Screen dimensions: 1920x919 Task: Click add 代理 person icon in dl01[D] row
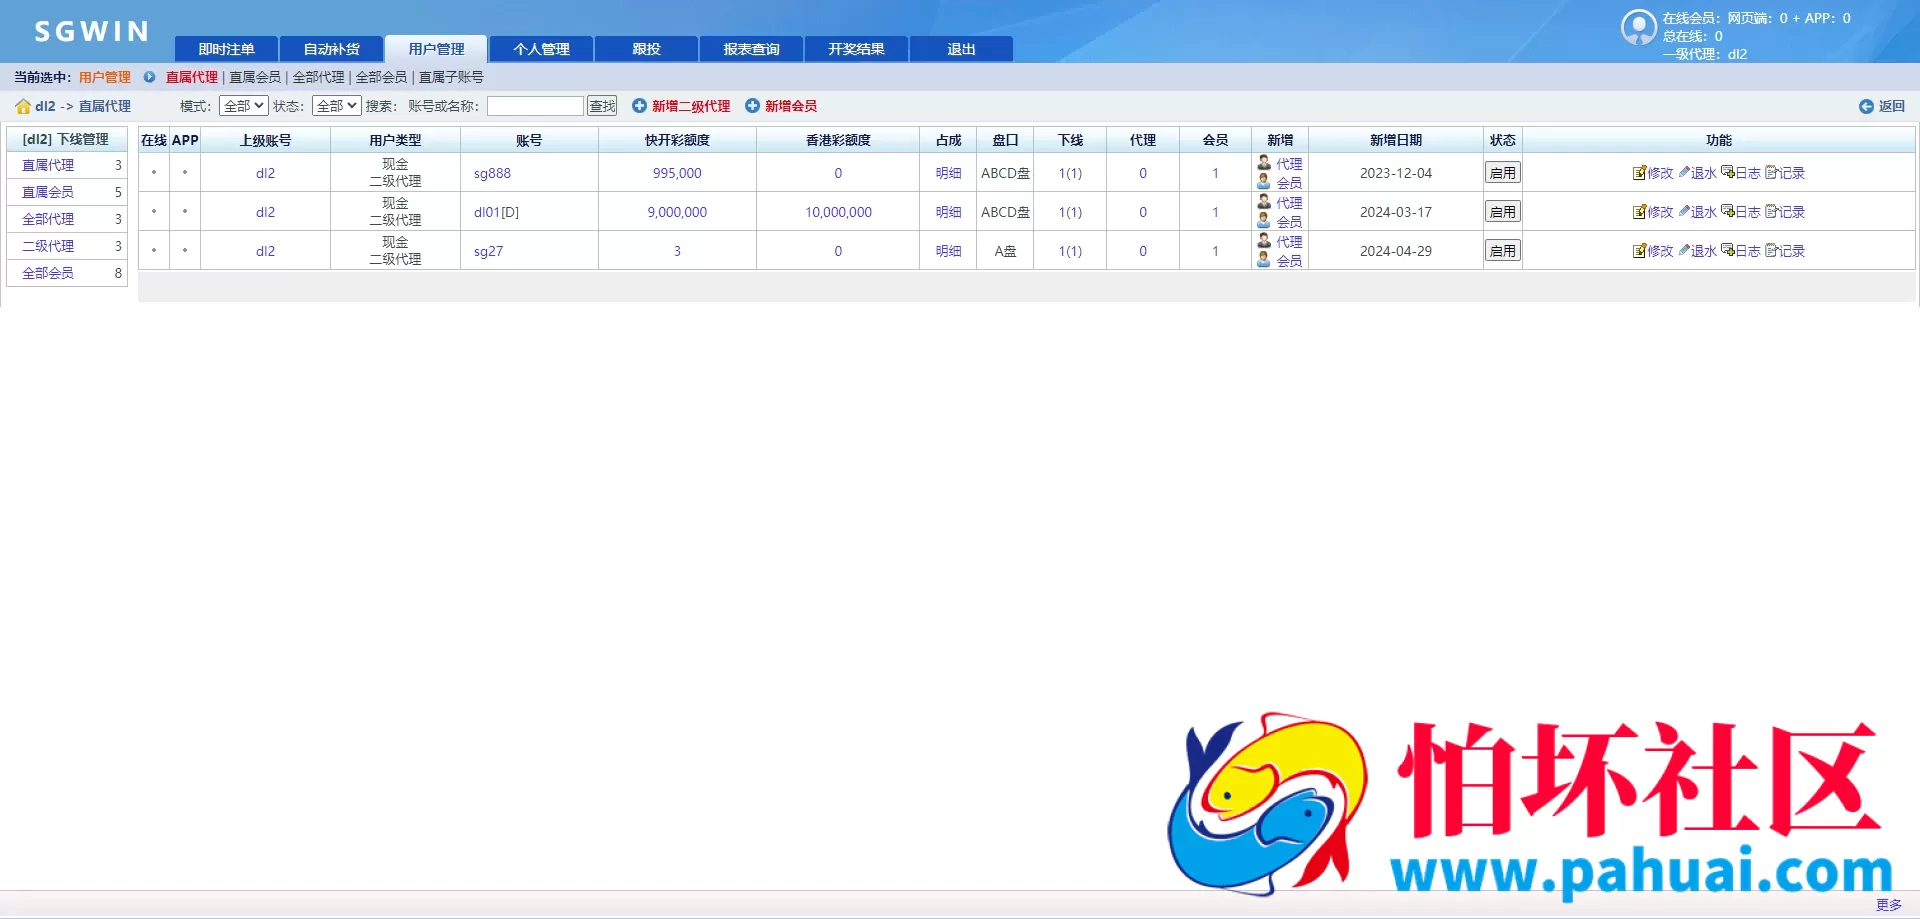pyautogui.click(x=1264, y=201)
